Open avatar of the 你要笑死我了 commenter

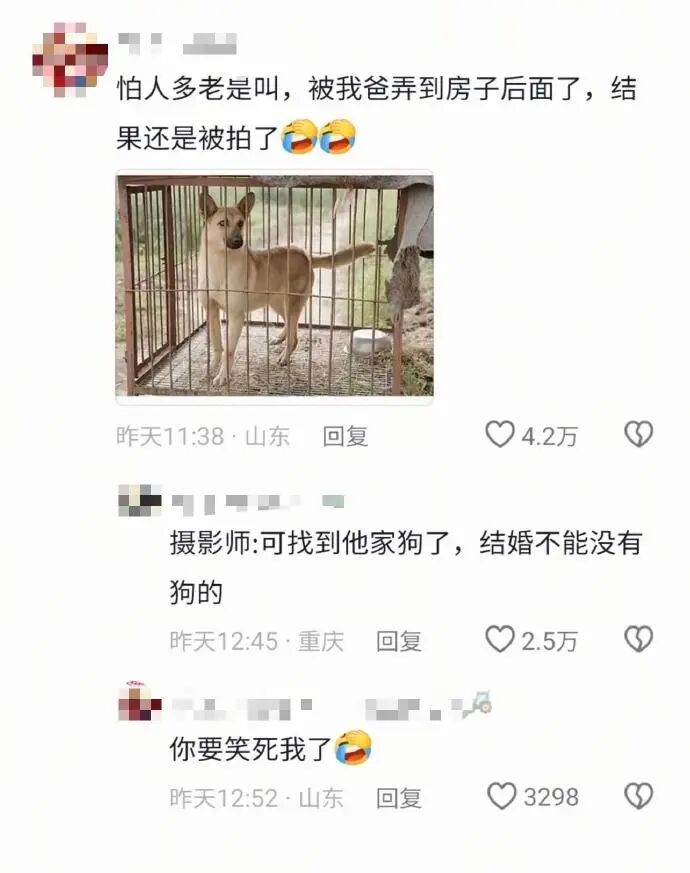click(140, 701)
